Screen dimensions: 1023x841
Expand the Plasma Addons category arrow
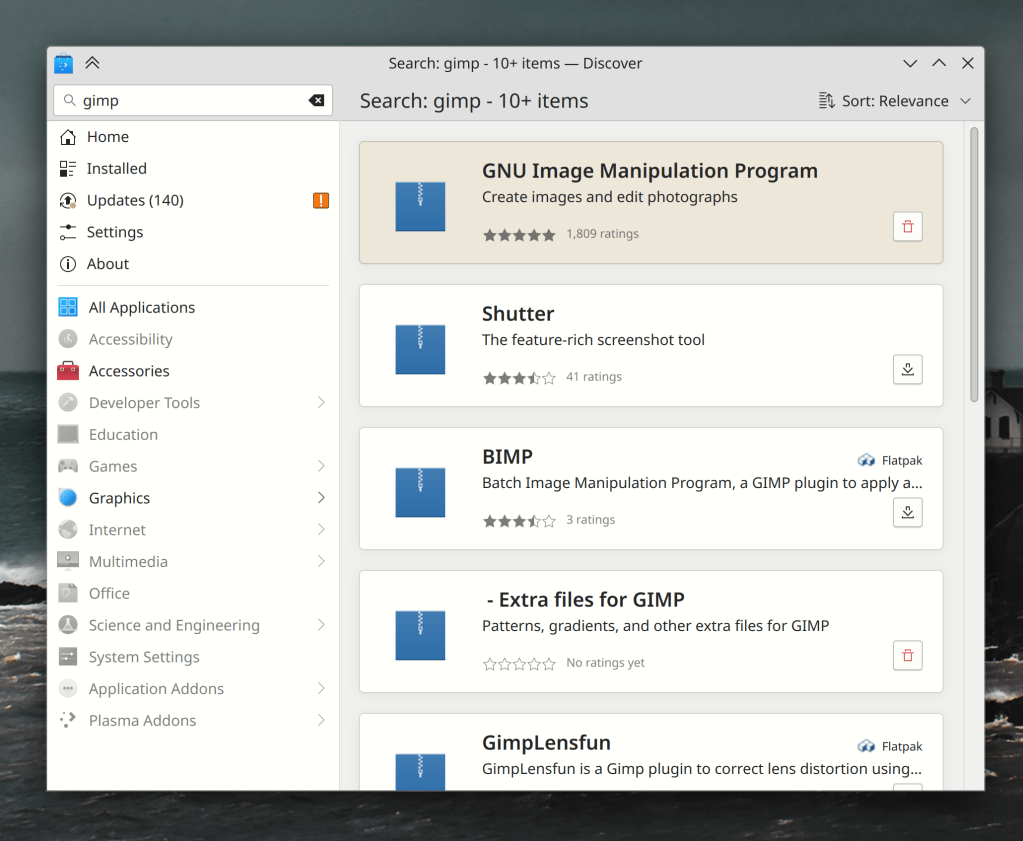coord(321,720)
